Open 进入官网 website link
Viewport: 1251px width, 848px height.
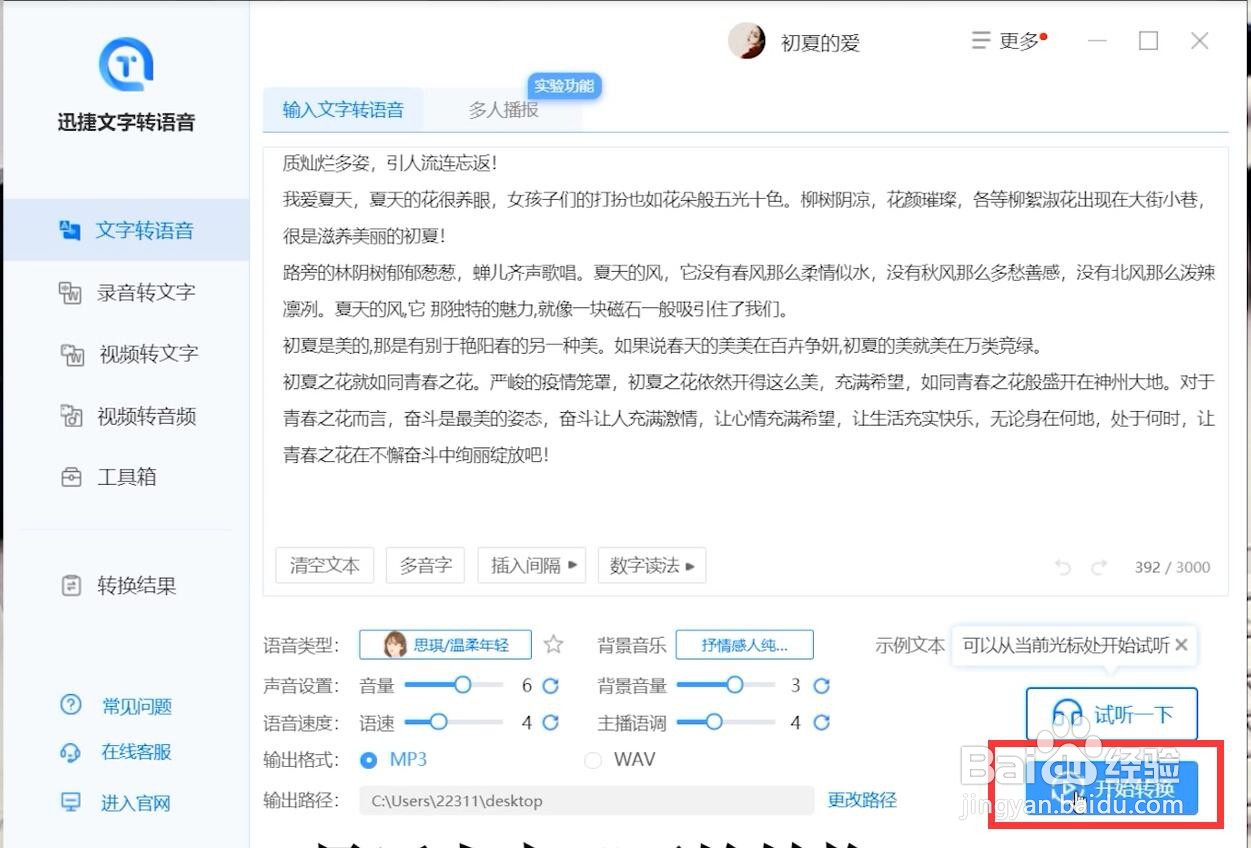pos(136,803)
